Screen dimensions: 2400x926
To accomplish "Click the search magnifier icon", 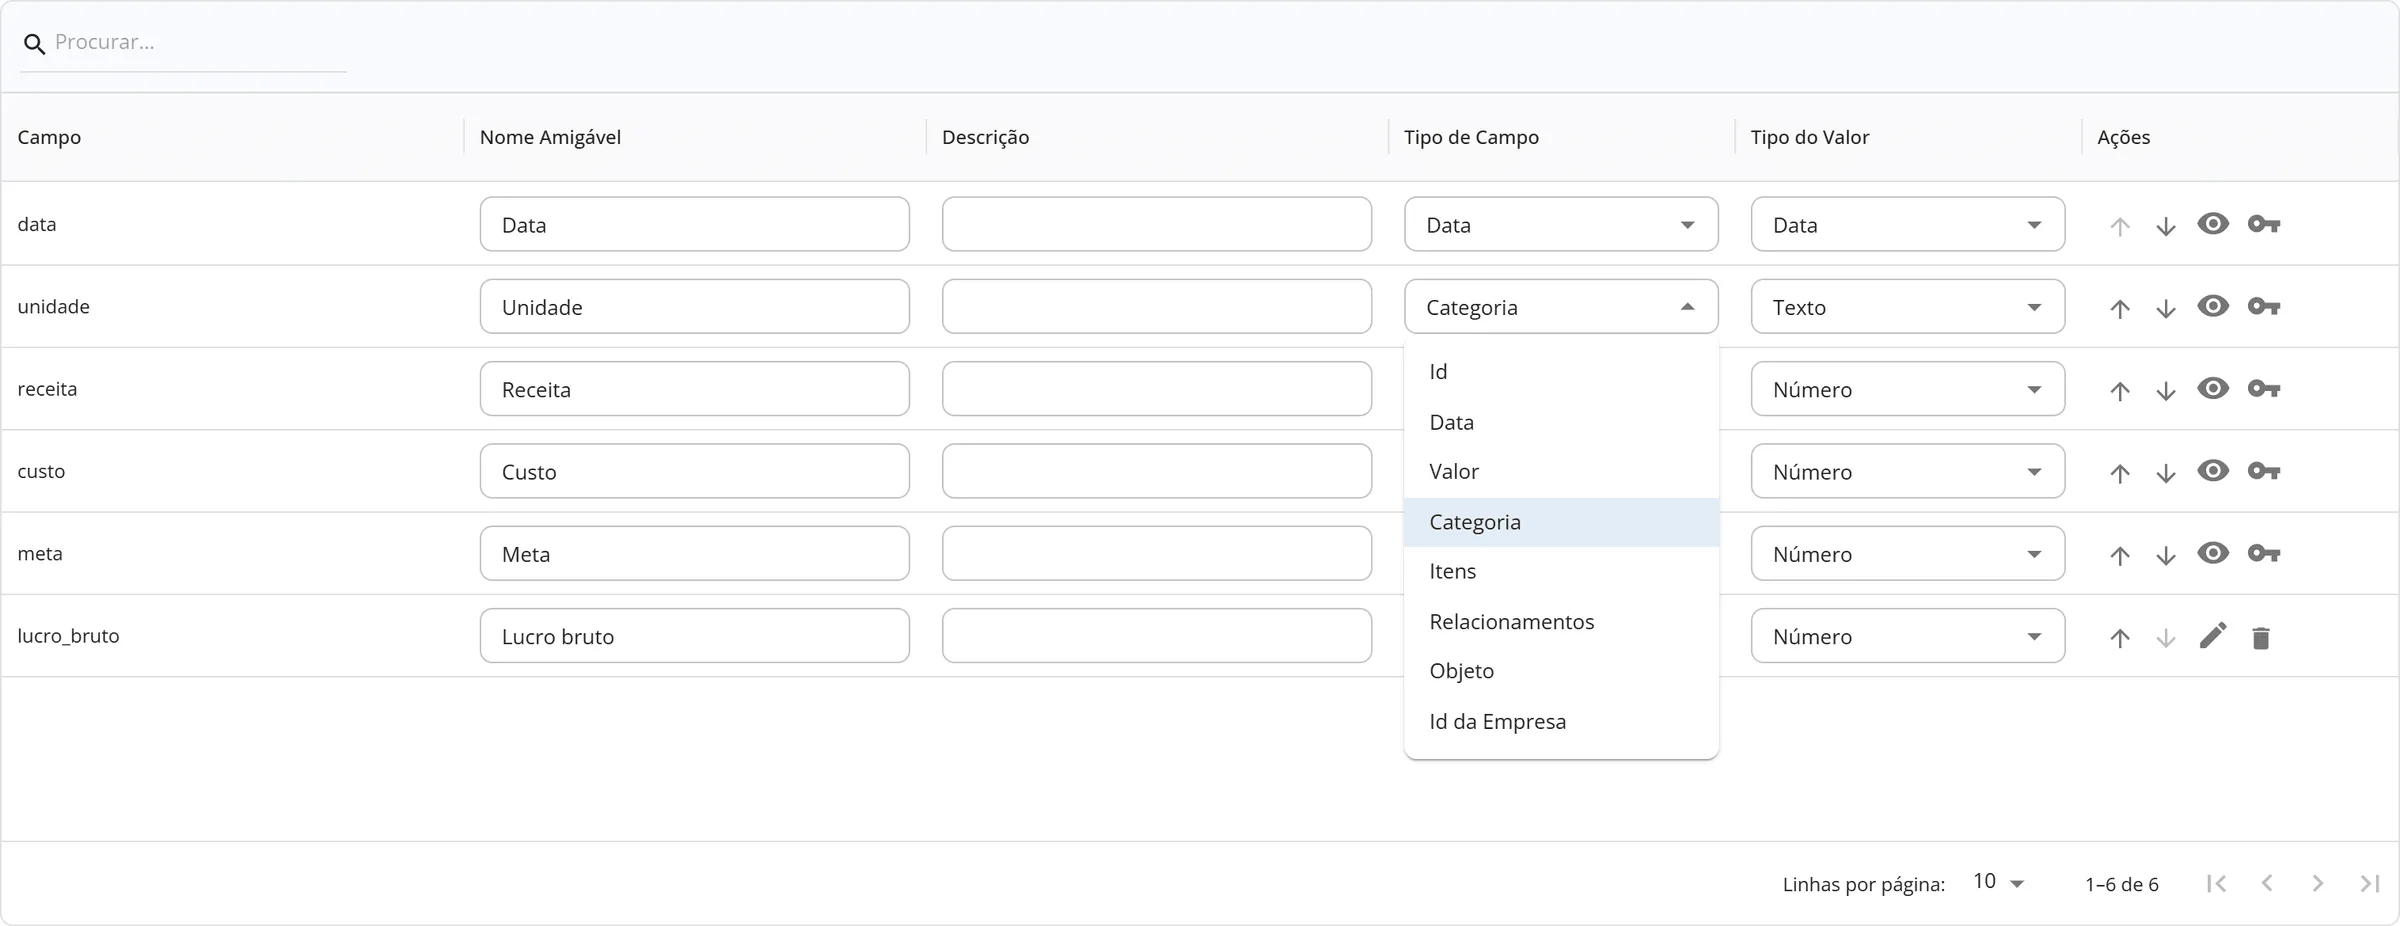I will [34, 44].
